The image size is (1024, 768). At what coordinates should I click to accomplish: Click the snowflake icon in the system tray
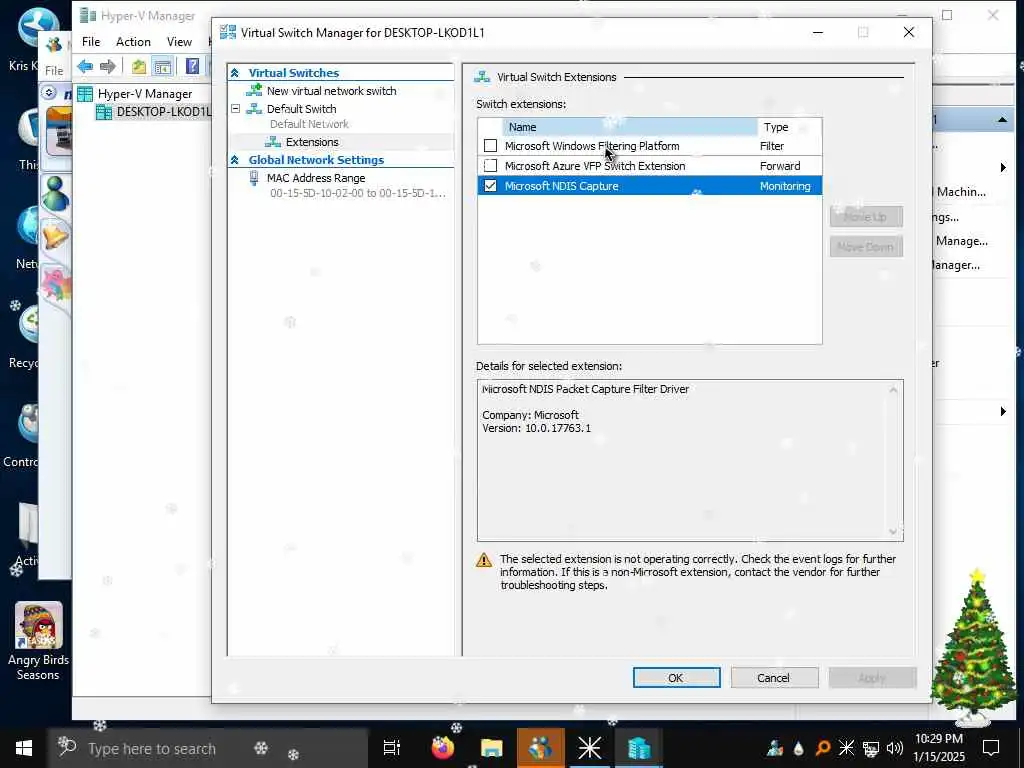click(846, 748)
